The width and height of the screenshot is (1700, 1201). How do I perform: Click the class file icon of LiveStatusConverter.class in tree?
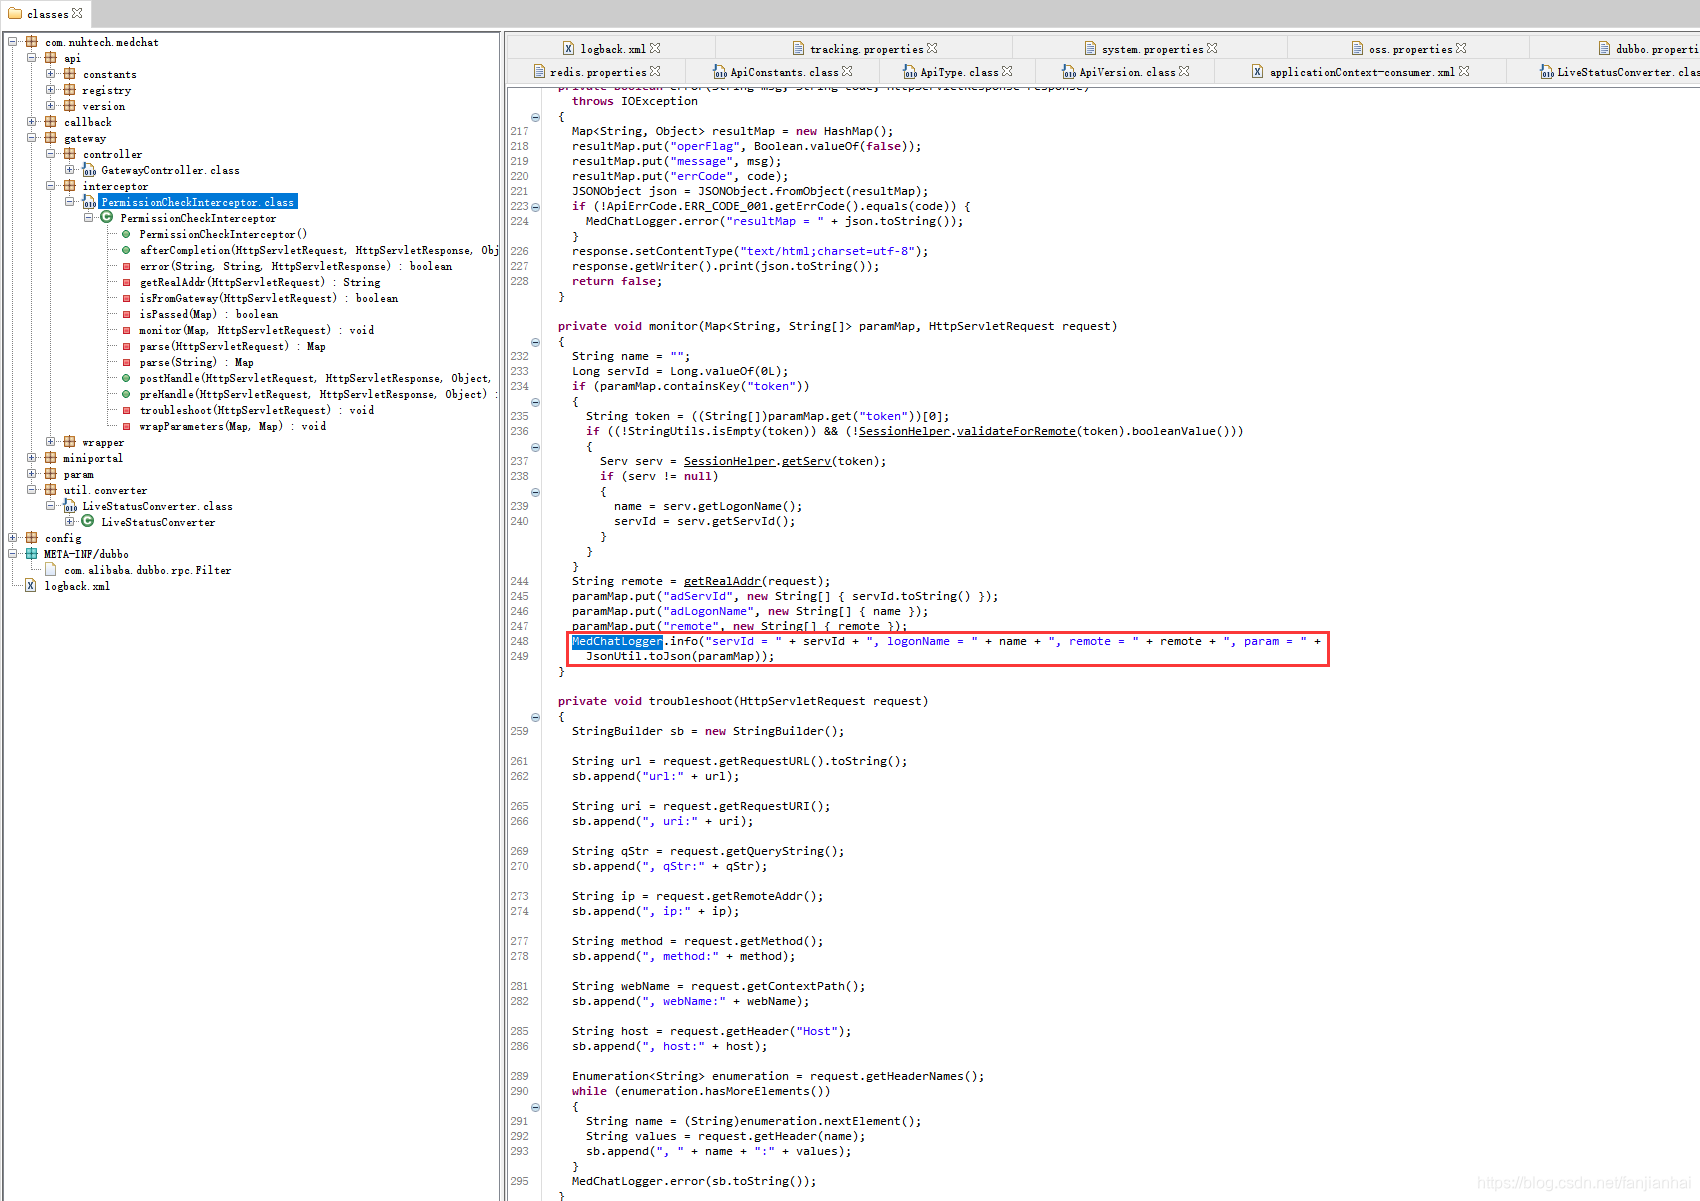[70, 506]
